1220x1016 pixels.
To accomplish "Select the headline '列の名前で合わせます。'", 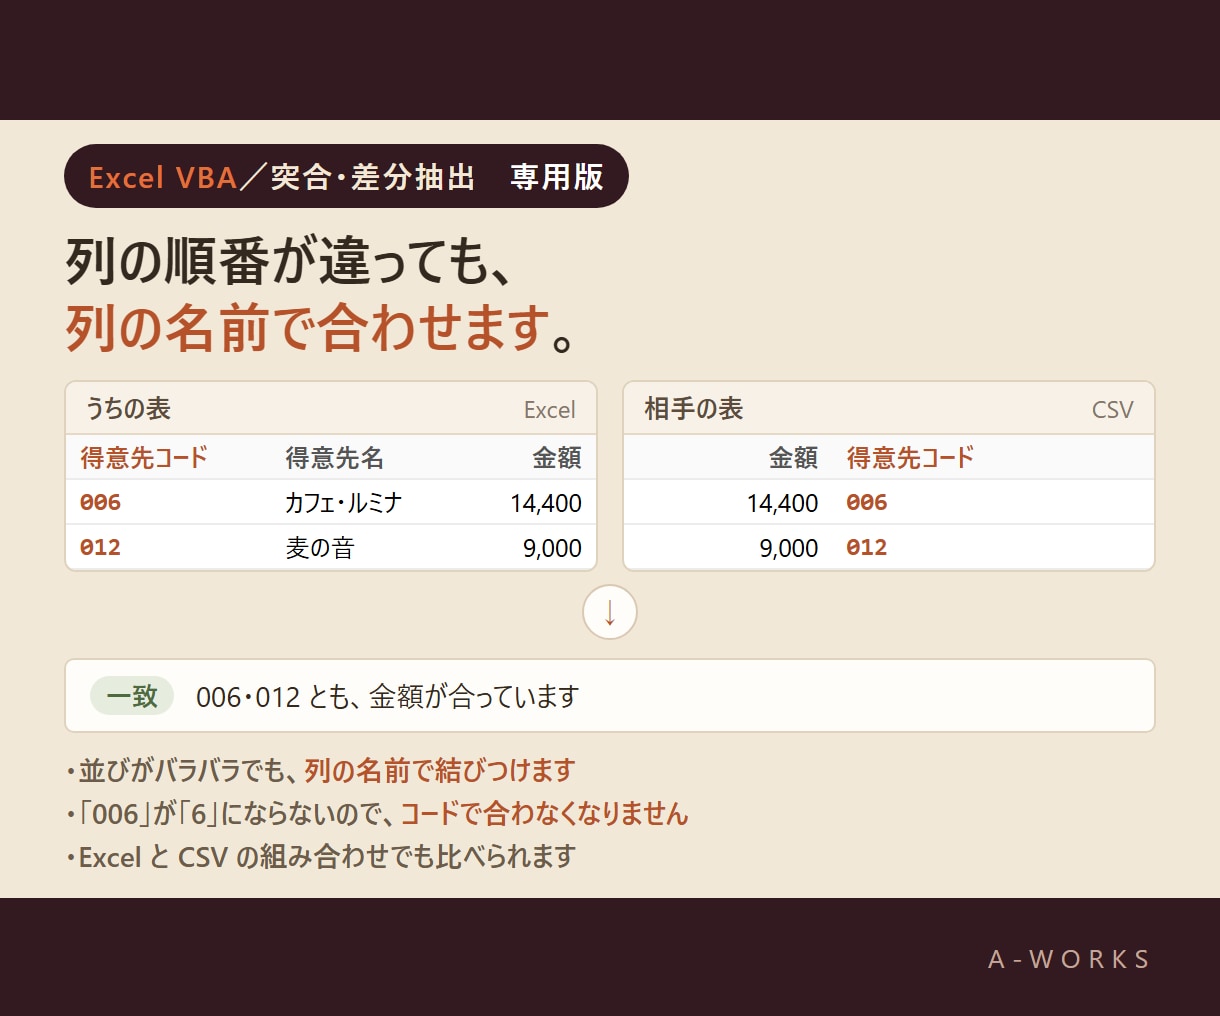I will tap(320, 328).
